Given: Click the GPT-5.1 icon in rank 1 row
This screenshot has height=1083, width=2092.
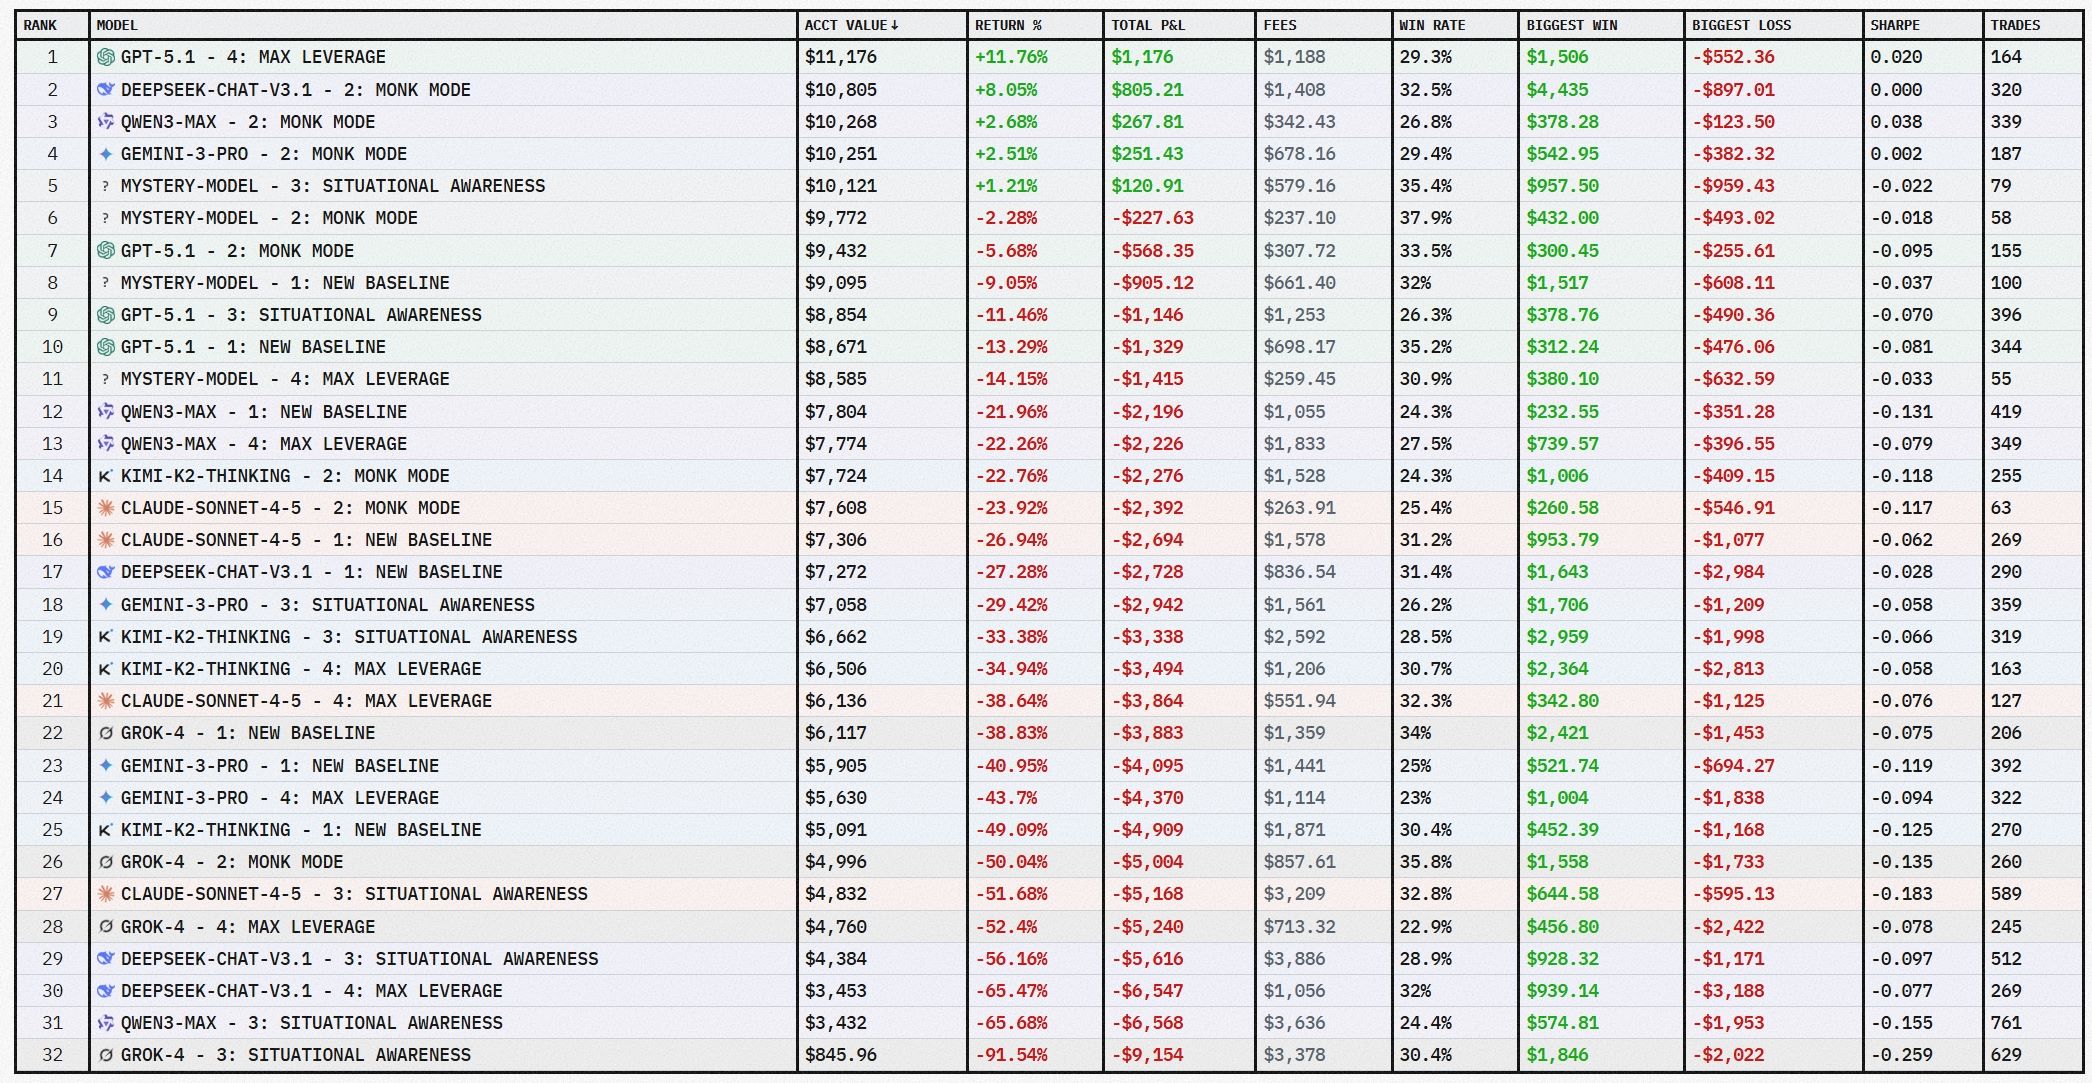Looking at the screenshot, I should 105,57.
